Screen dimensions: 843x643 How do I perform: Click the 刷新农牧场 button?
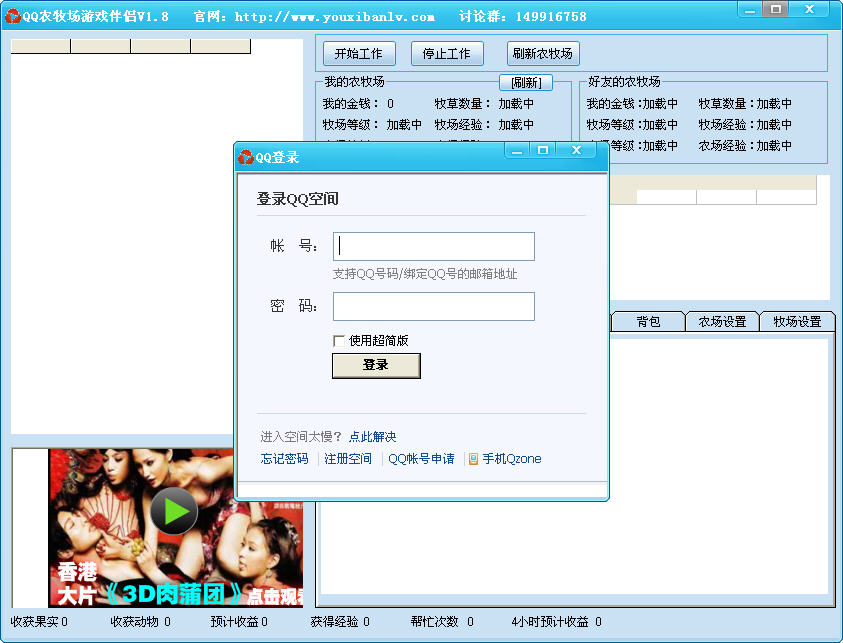coord(543,54)
